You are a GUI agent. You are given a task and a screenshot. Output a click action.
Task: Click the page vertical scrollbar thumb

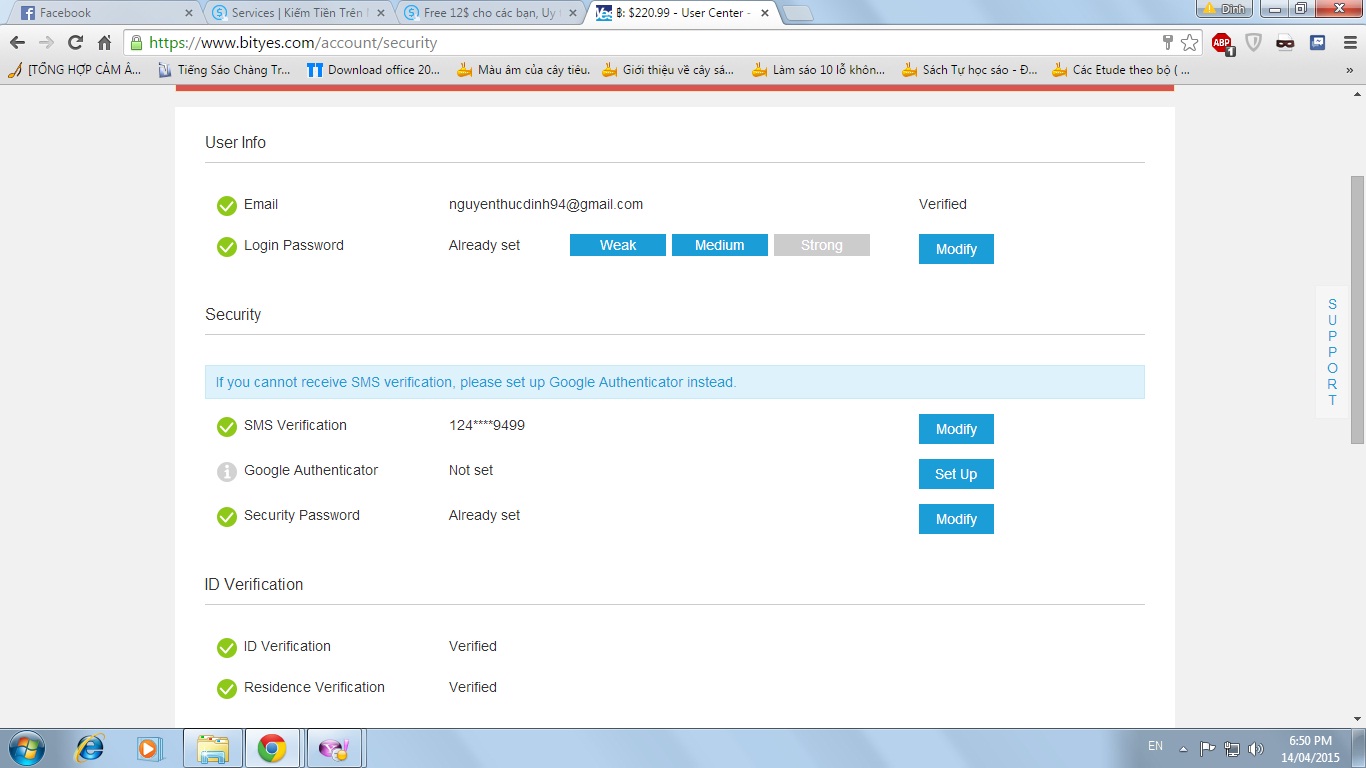point(1357,309)
